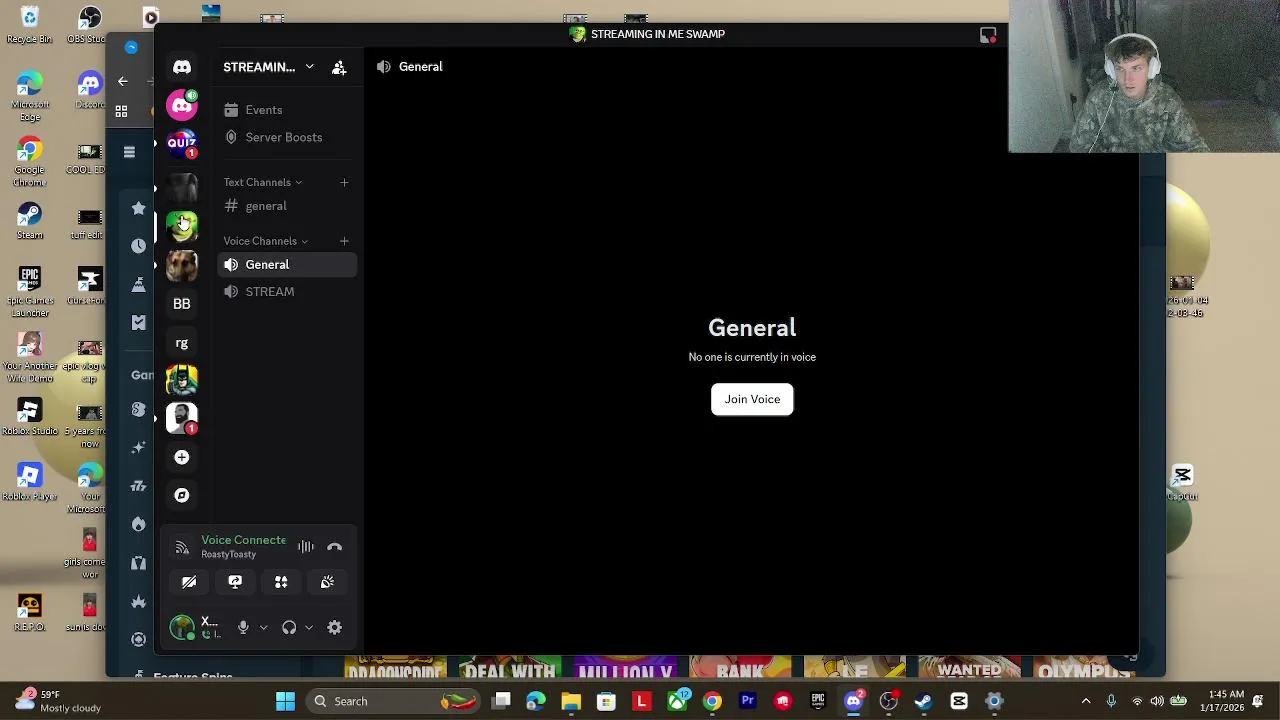Image resolution: width=1280 pixels, height=720 pixels.
Task: Click the taskbar Search box
Action: pyautogui.click(x=392, y=701)
